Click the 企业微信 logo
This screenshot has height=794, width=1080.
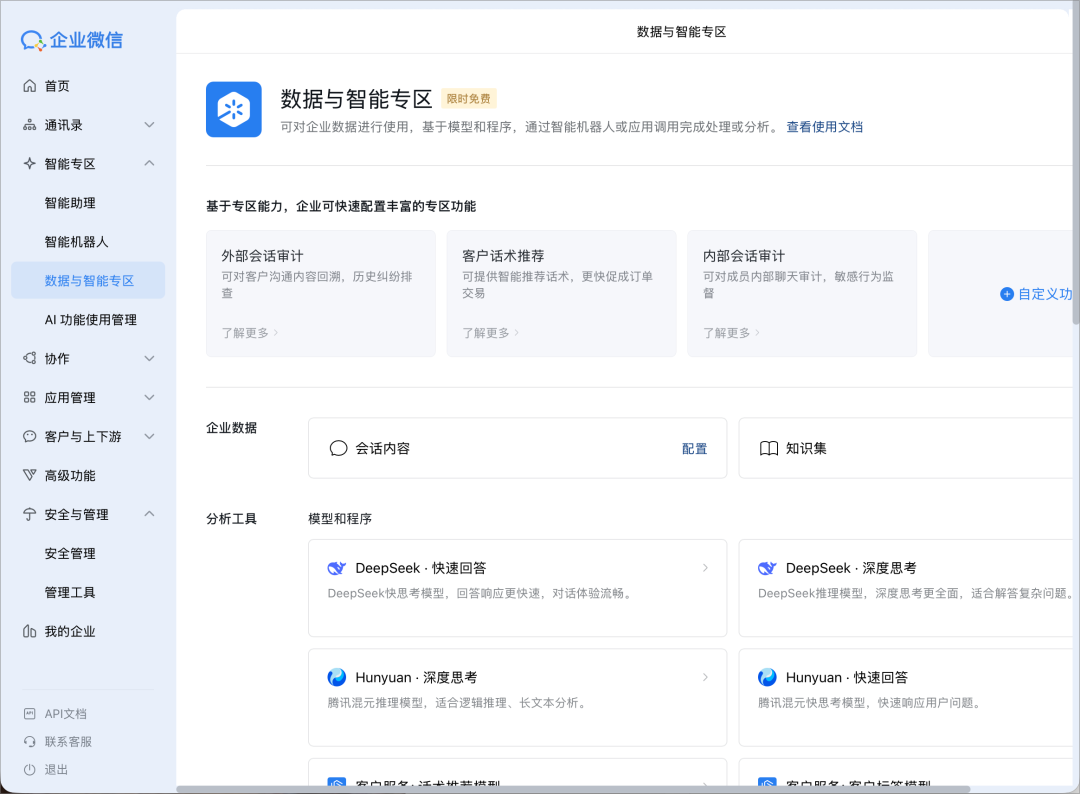[x=72, y=40]
